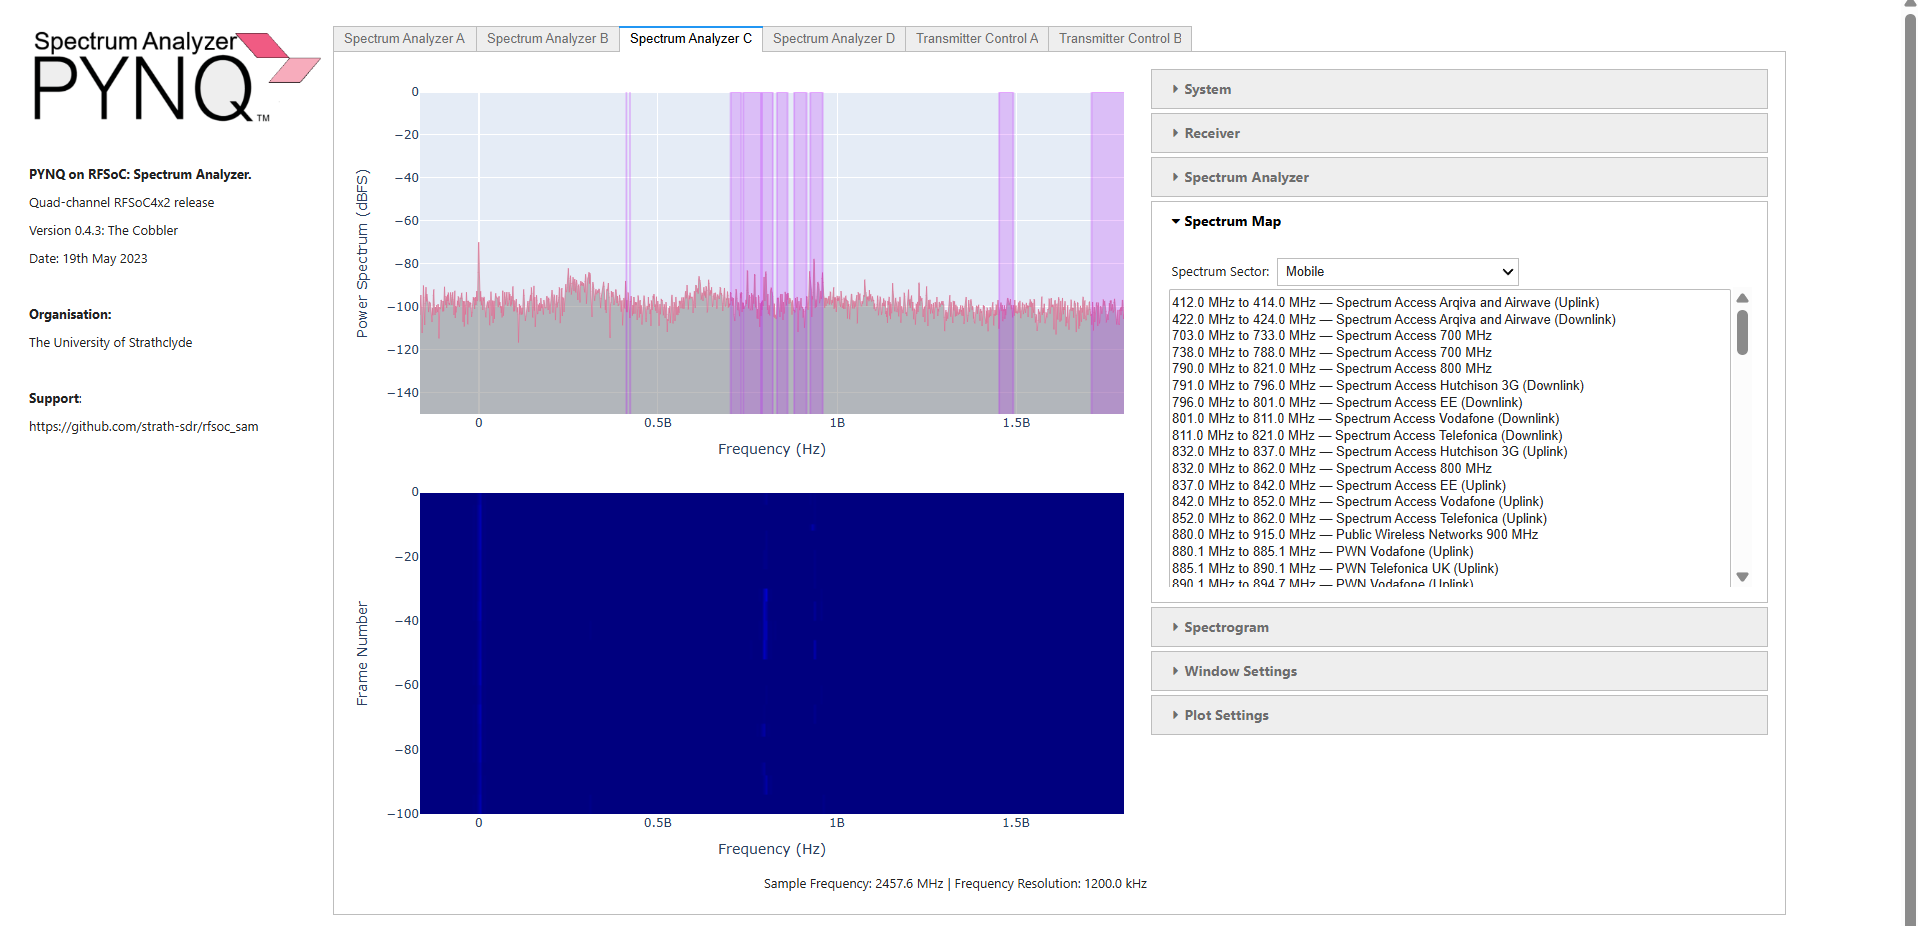The height and width of the screenshot is (926, 1918).
Task: Switch to Spectrum Analyzer A tab
Action: [x=404, y=39]
